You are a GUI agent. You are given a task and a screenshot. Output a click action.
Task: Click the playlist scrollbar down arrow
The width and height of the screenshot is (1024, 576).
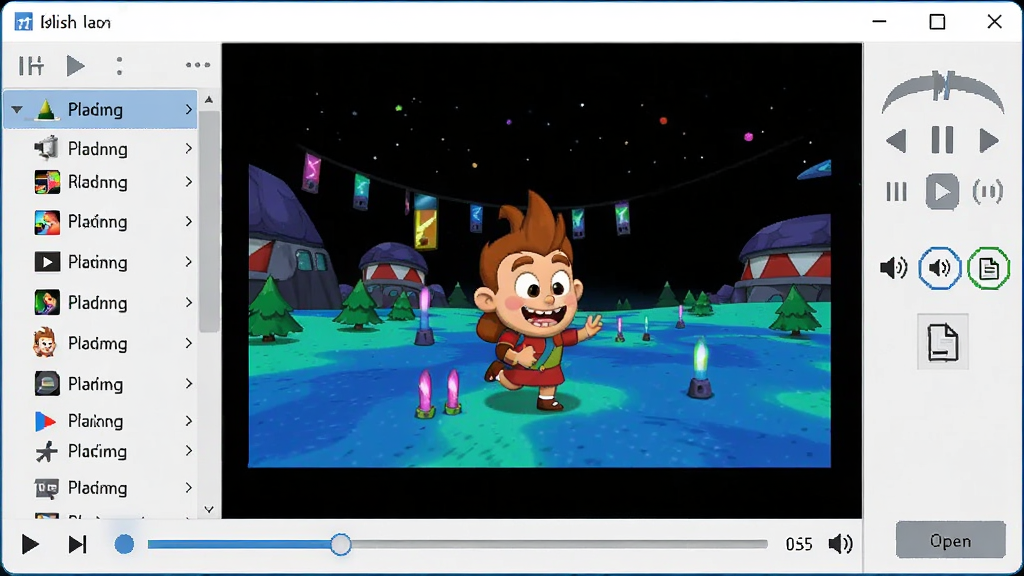tap(209, 509)
